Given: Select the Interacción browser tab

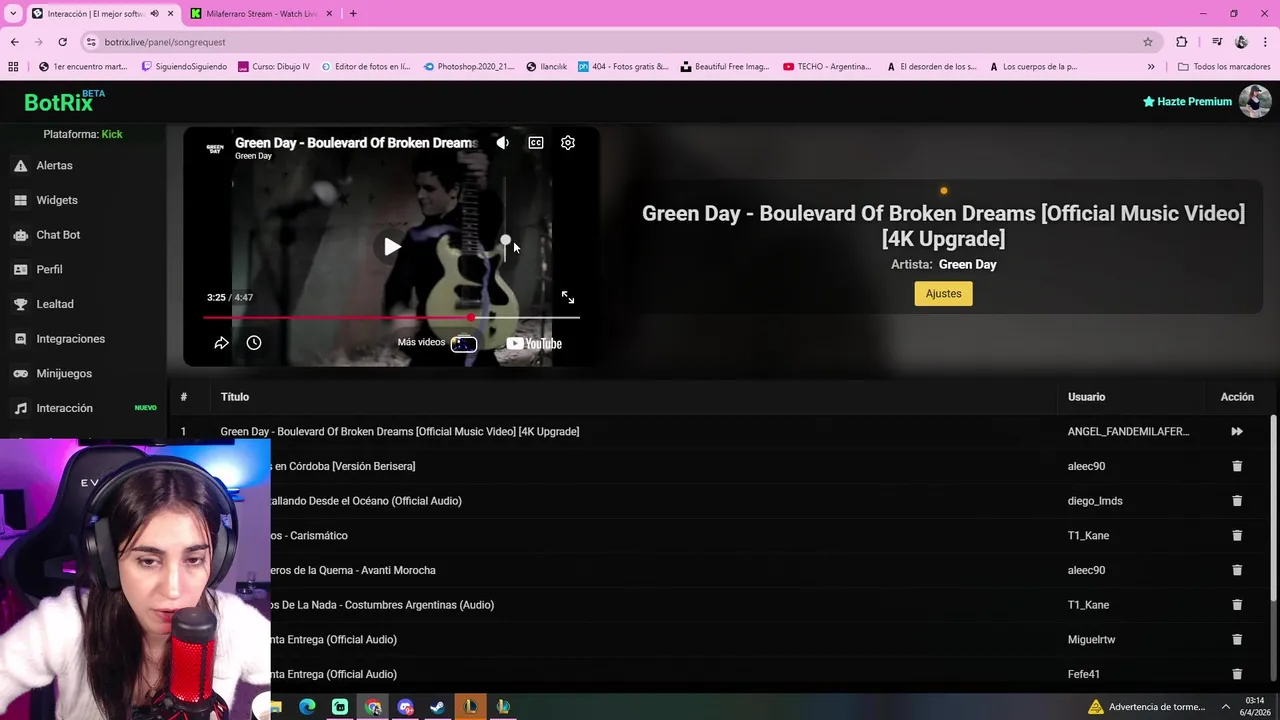Looking at the screenshot, I should 95,14.
